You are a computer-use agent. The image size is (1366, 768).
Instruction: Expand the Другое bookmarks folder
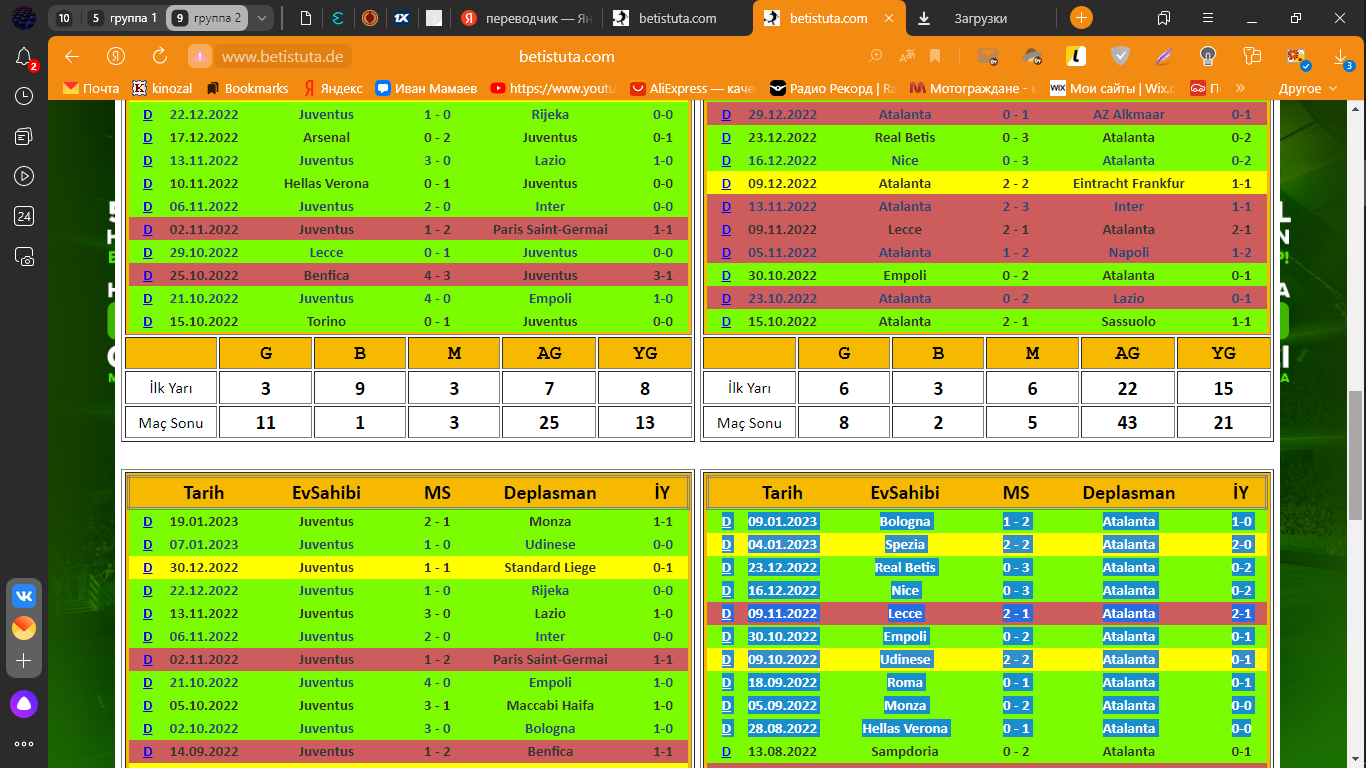pos(1308,88)
